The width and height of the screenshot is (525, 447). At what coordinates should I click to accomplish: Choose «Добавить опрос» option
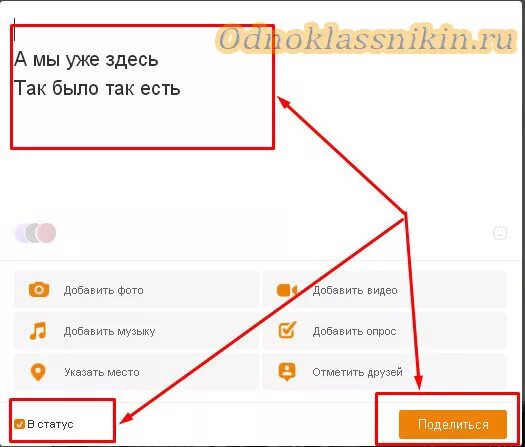tap(384, 331)
